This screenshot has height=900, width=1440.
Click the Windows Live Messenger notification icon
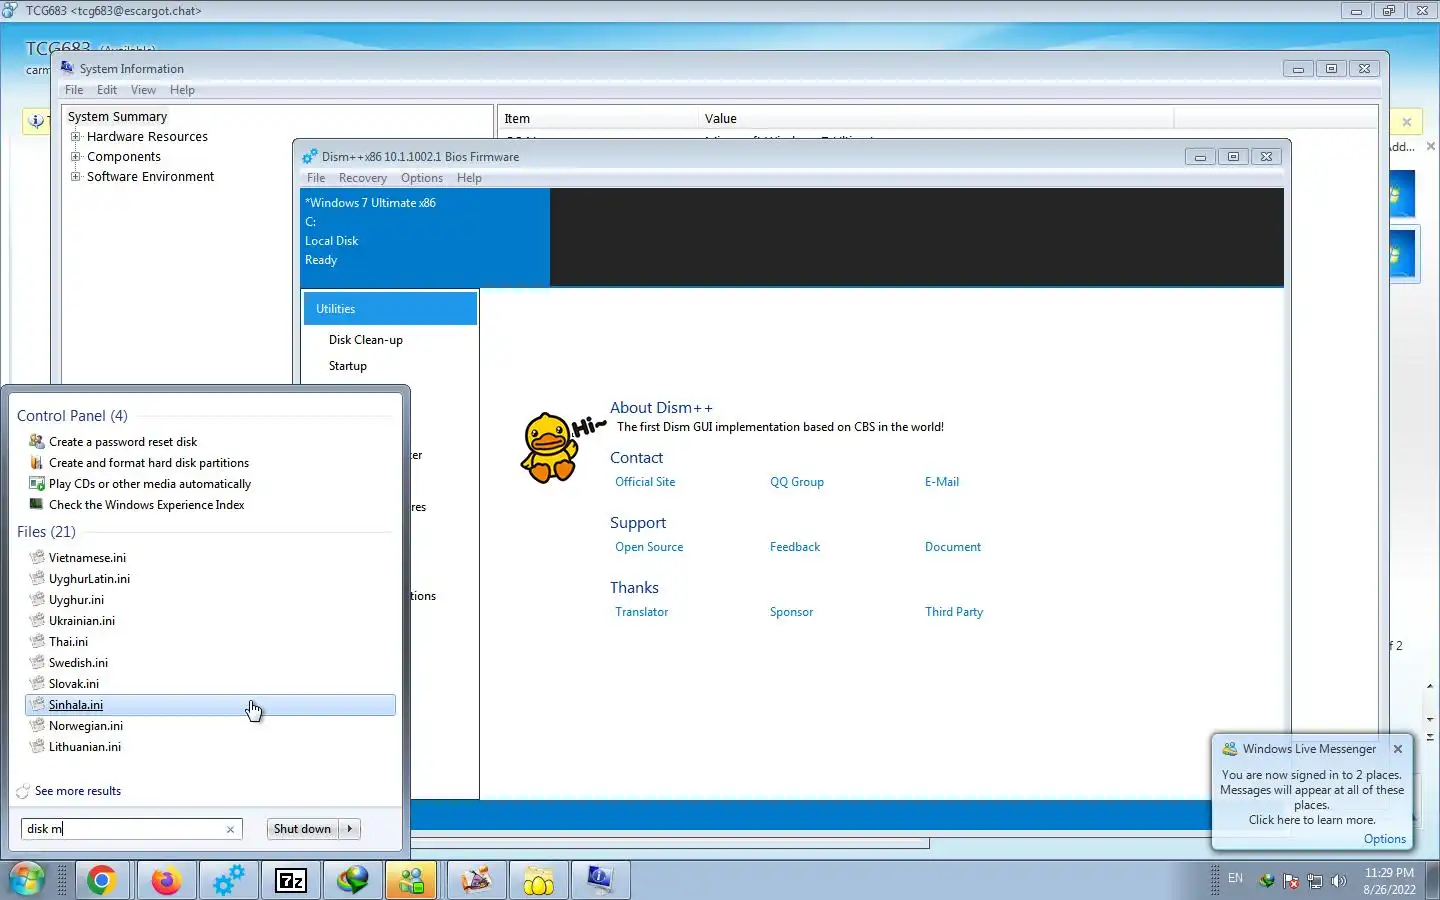(x=1229, y=749)
